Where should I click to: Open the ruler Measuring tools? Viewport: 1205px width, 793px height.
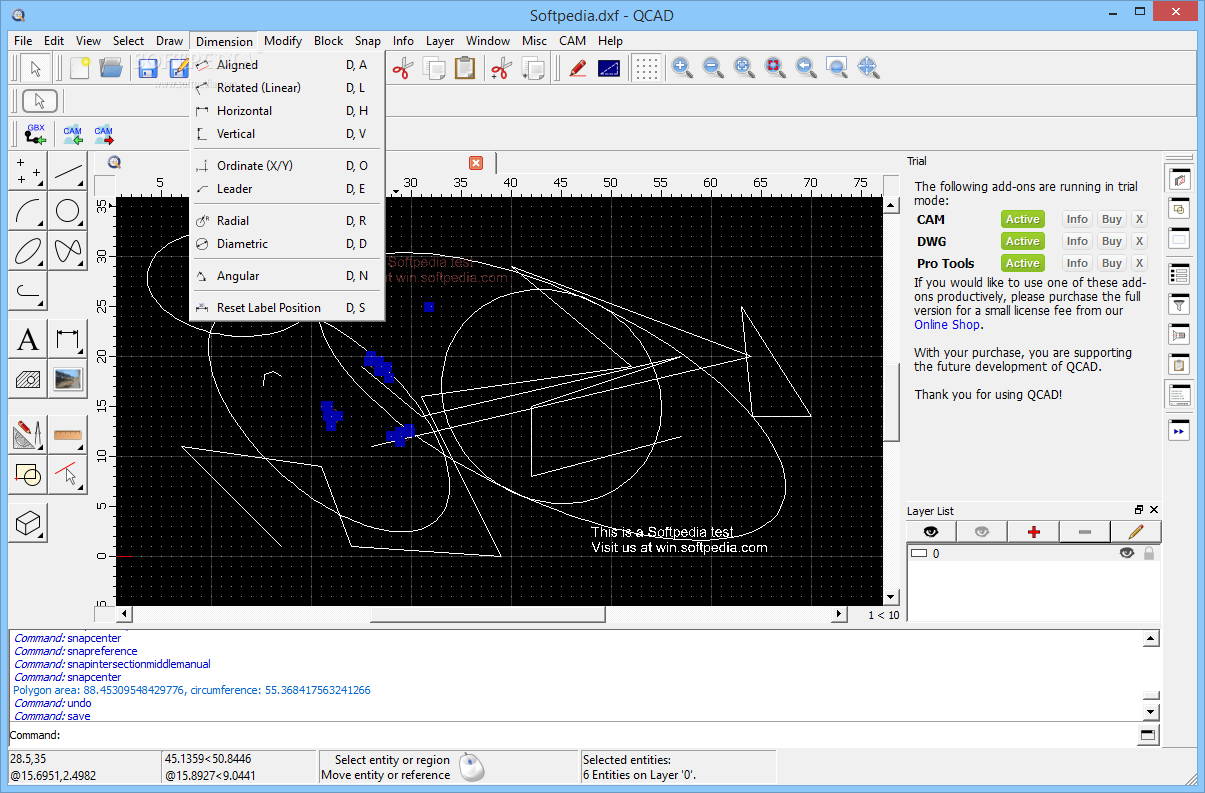point(68,435)
